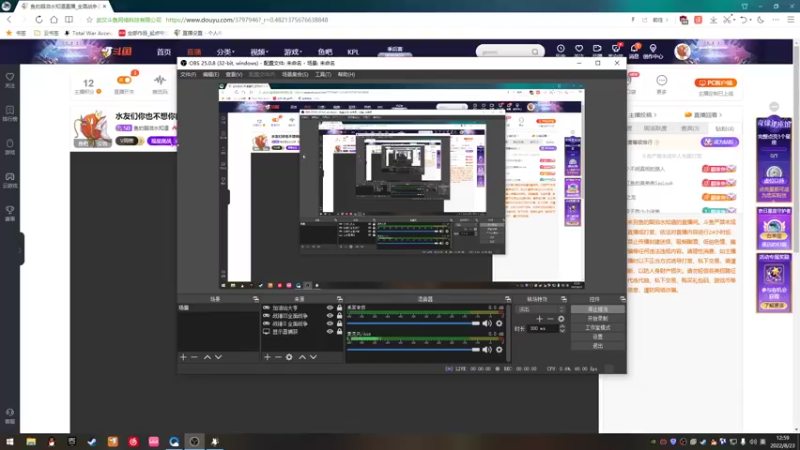Open transition properties gear under 转场特效

pos(561,319)
